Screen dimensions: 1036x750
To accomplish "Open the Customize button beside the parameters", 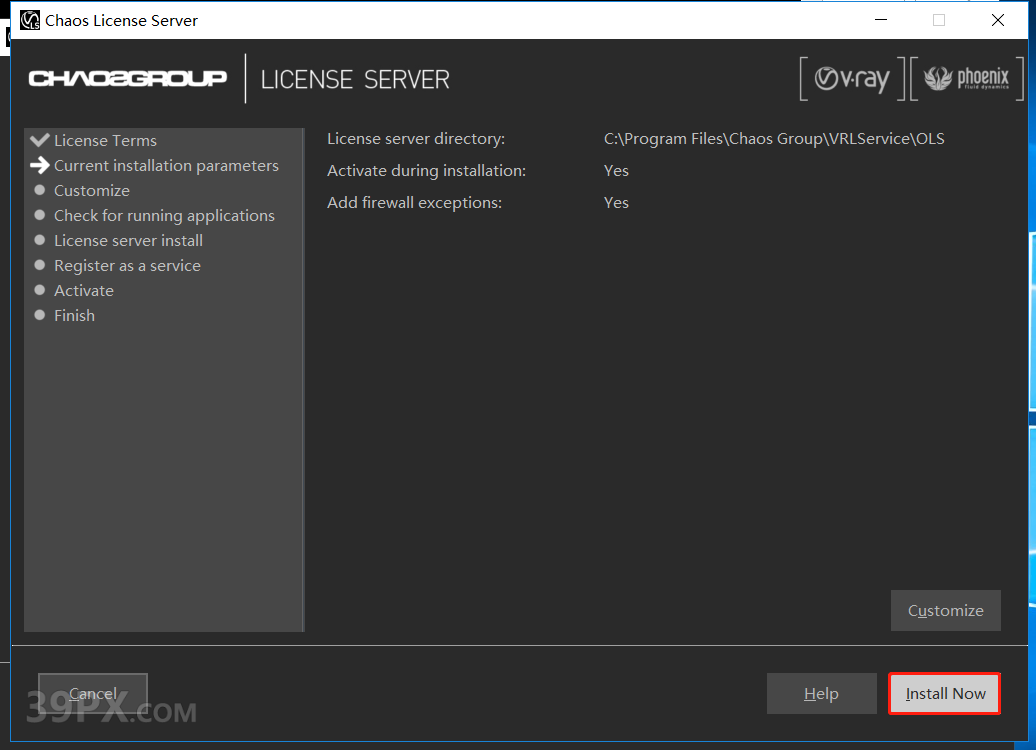I will tap(945, 611).
